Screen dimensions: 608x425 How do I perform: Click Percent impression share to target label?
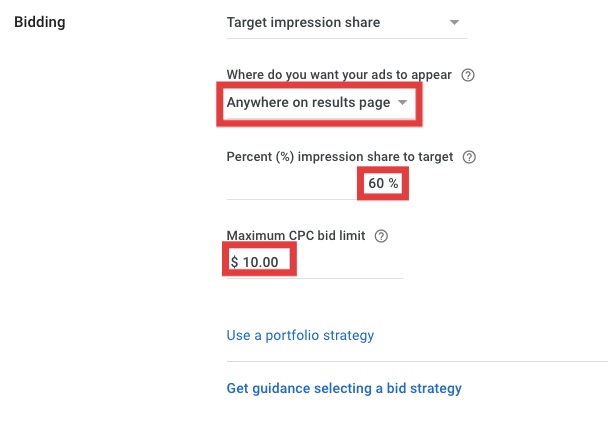click(340, 157)
